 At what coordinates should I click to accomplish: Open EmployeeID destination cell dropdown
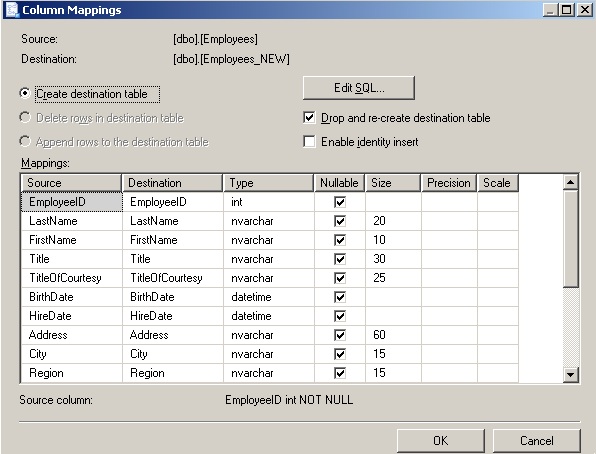point(173,202)
